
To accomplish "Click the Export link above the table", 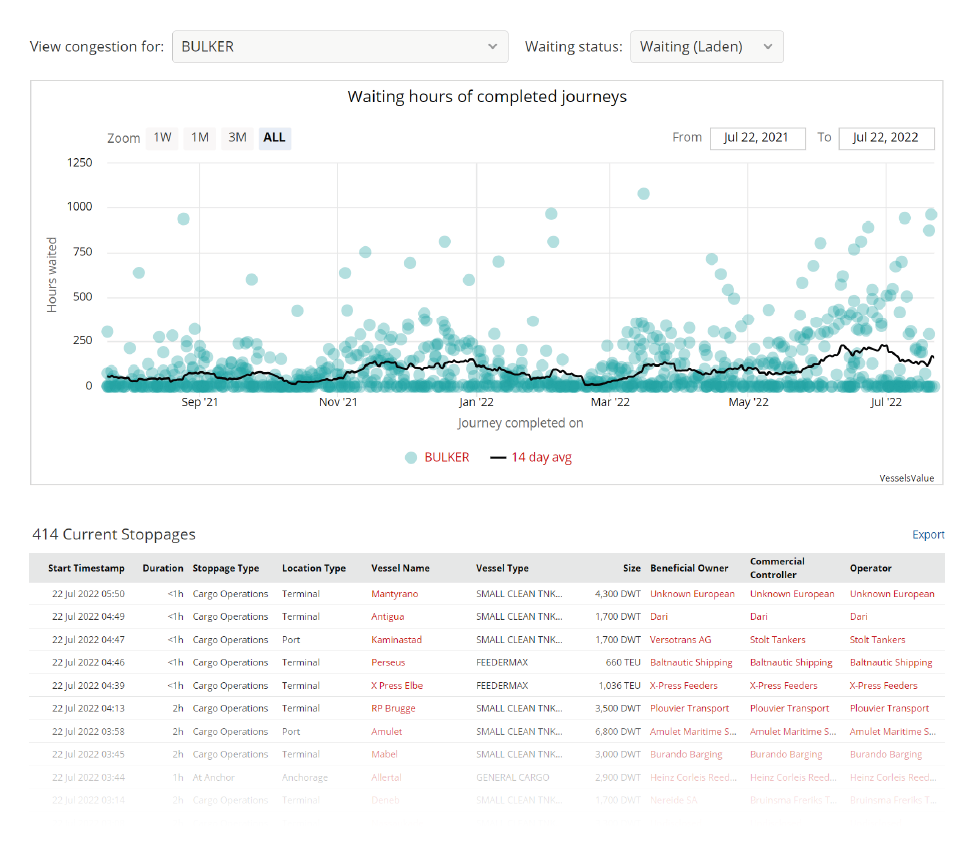I will click(x=928, y=534).
